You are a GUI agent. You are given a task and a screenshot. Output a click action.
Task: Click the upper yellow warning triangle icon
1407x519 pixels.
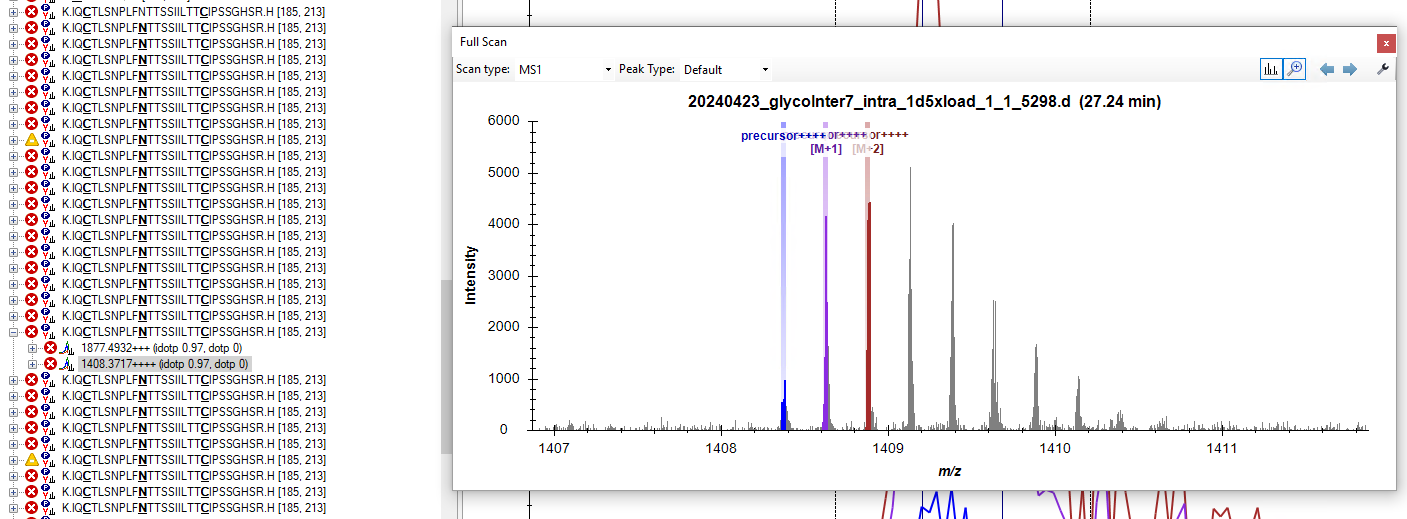pyautogui.click(x=31, y=140)
